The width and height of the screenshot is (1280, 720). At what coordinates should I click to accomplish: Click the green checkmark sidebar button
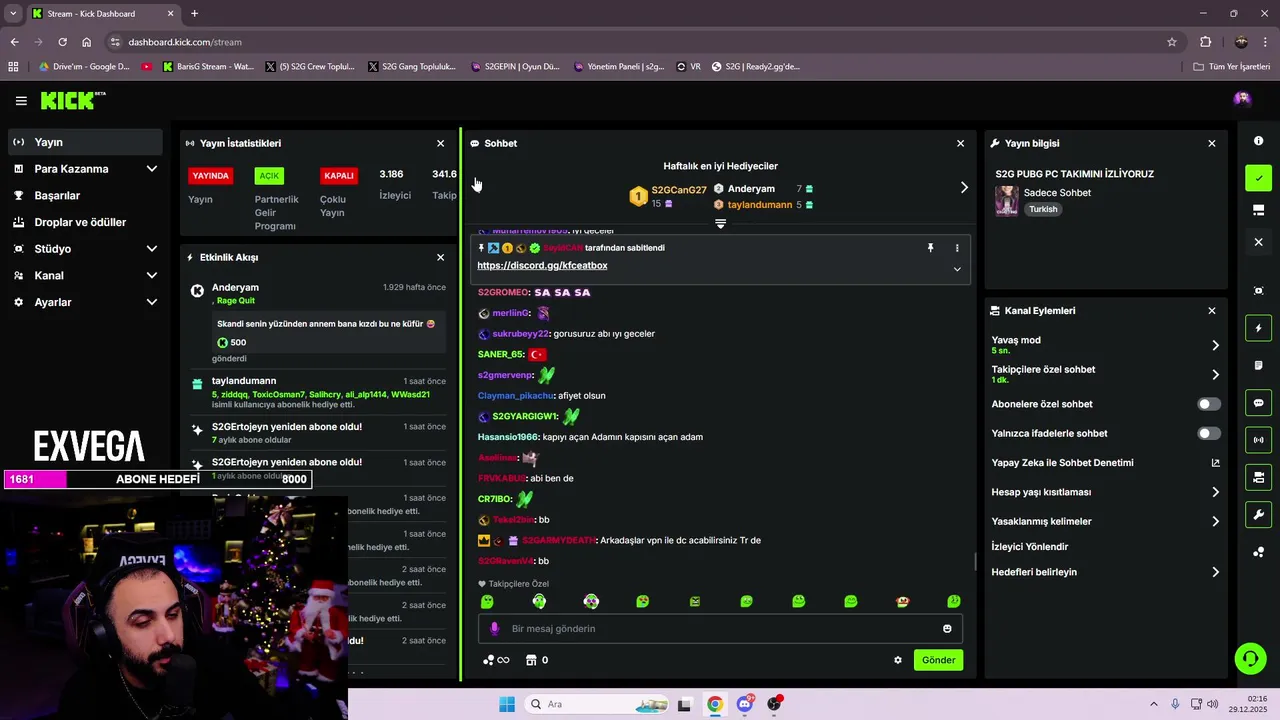pyautogui.click(x=1258, y=178)
